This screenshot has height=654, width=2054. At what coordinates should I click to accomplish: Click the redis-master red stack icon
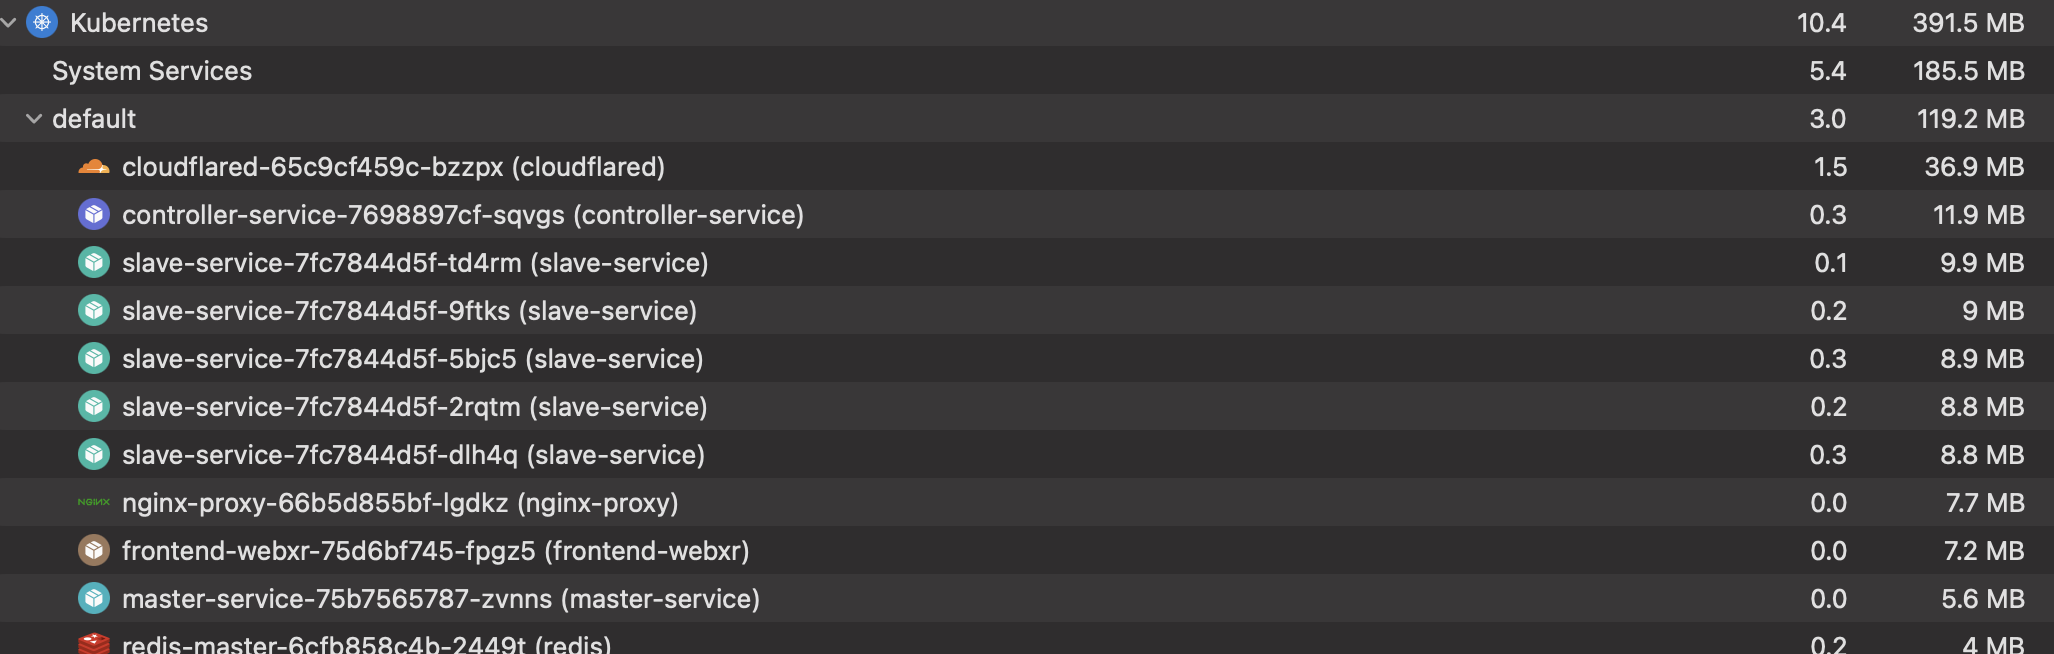point(94,643)
